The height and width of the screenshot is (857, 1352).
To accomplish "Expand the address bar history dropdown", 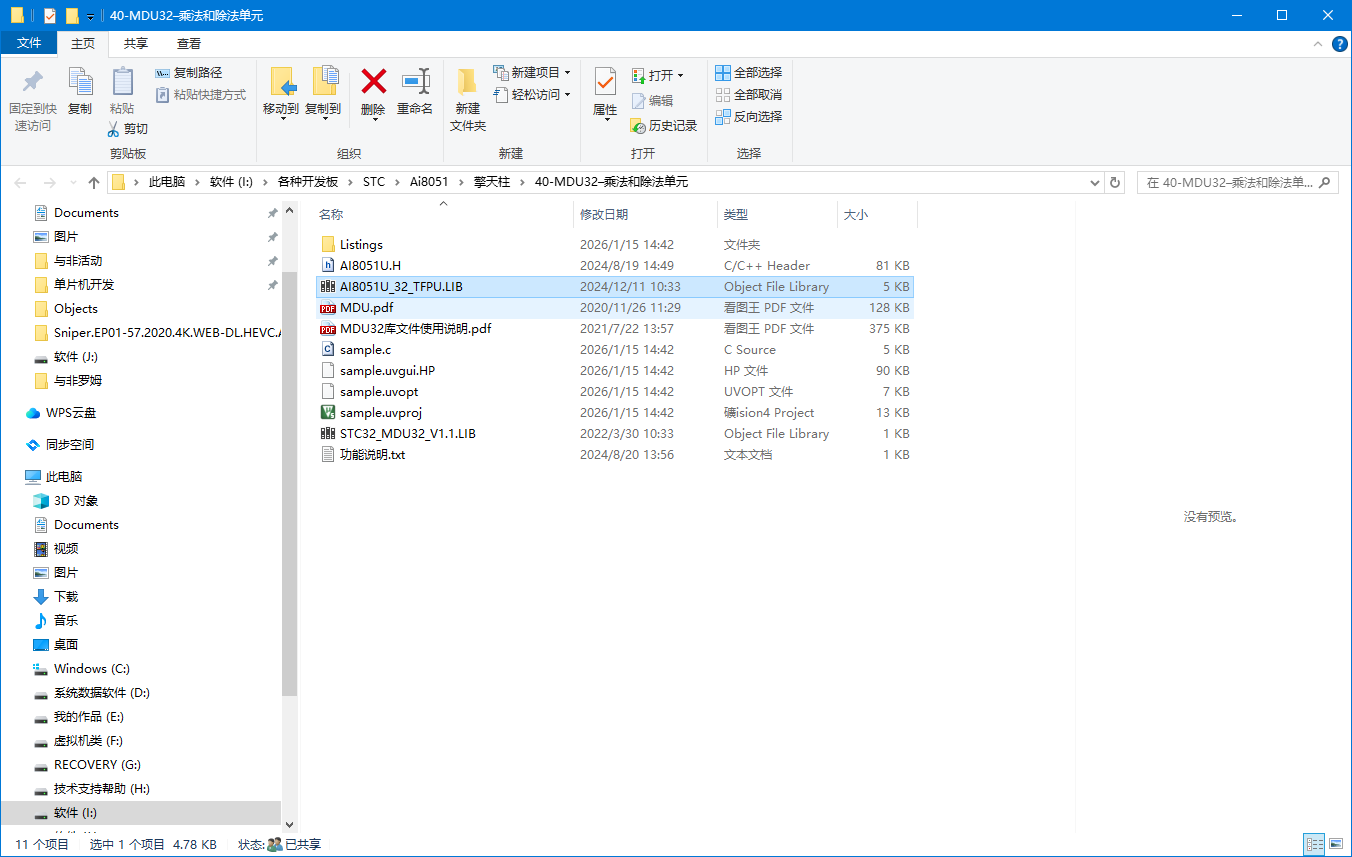I will [x=1095, y=183].
